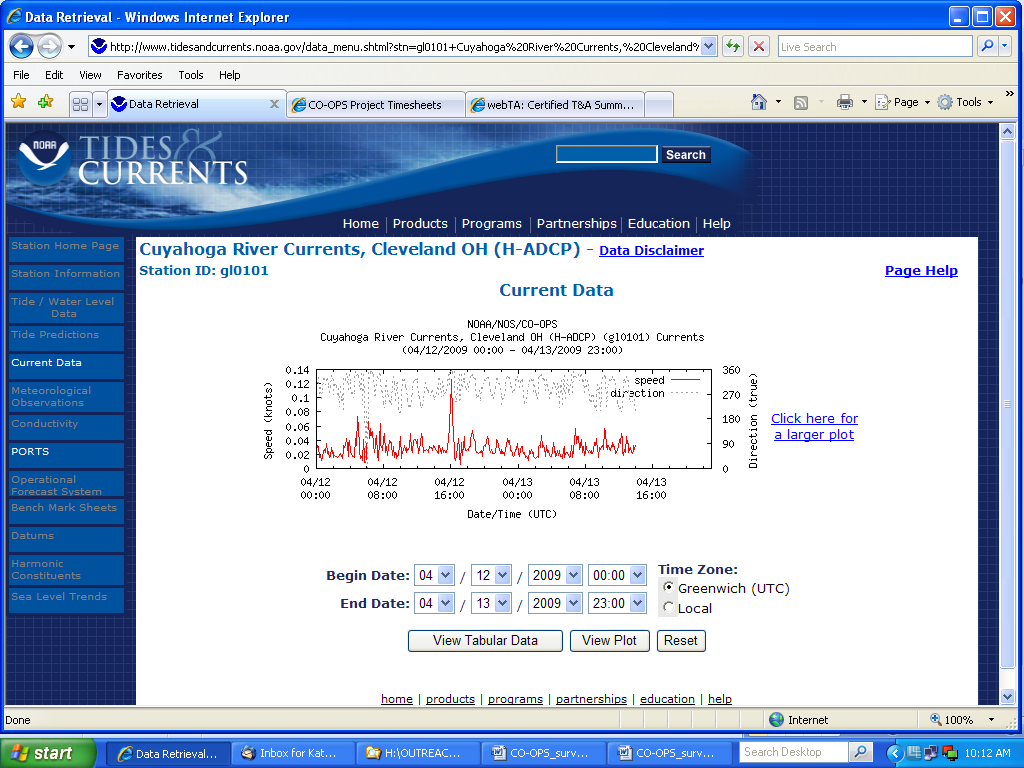The height and width of the screenshot is (768, 1024).
Task: Open the Quick Tabs grid icon
Action: pos(80,104)
